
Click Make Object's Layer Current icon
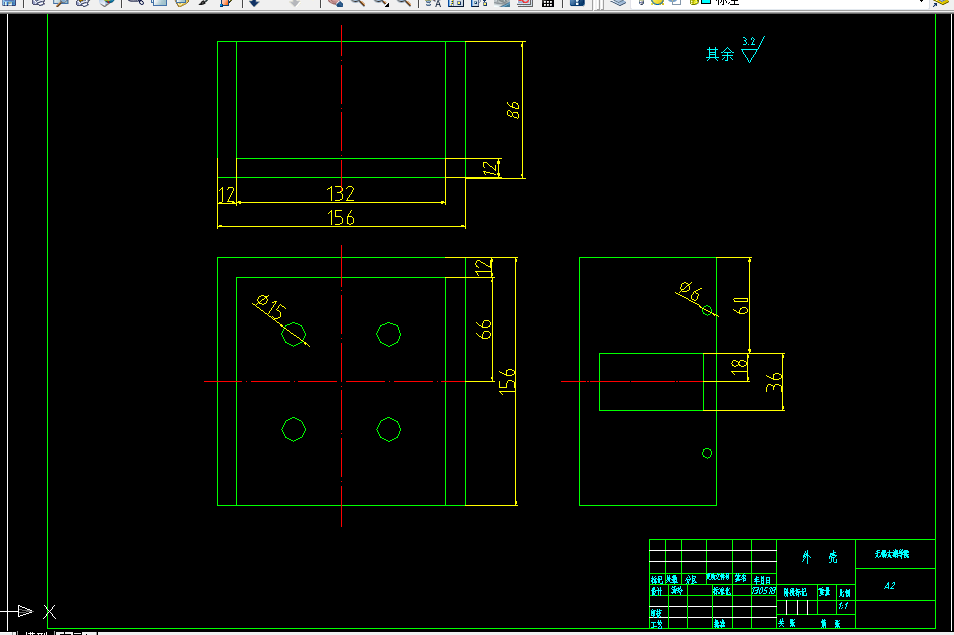coord(942,2)
